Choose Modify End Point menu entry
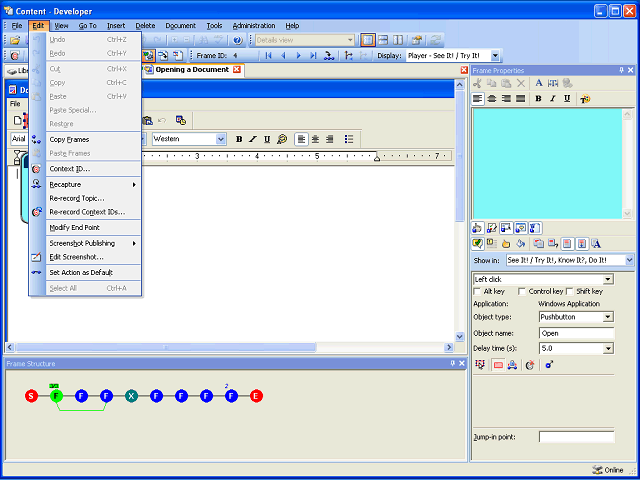Viewport: 640px width, 480px height. coord(93,227)
